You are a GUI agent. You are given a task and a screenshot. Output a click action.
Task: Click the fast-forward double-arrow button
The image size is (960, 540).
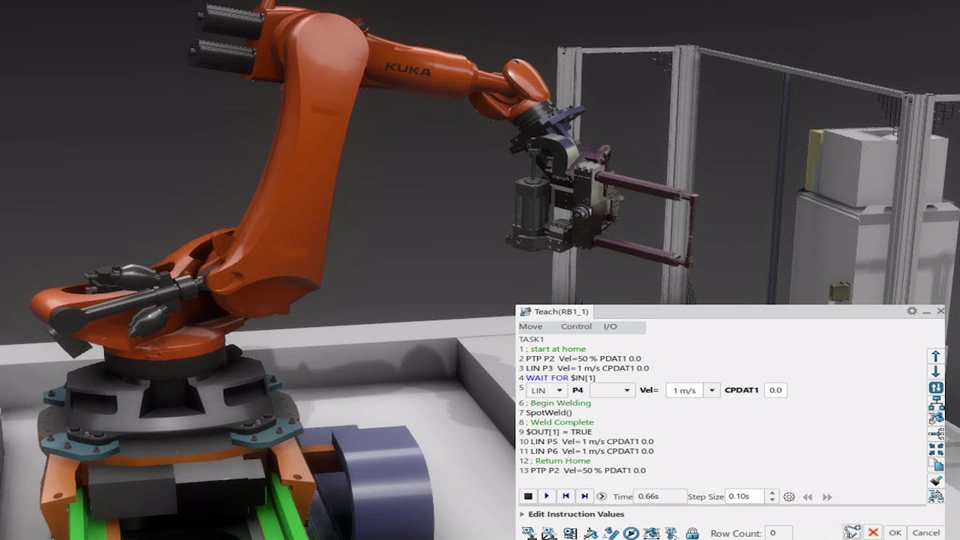point(827,497)
